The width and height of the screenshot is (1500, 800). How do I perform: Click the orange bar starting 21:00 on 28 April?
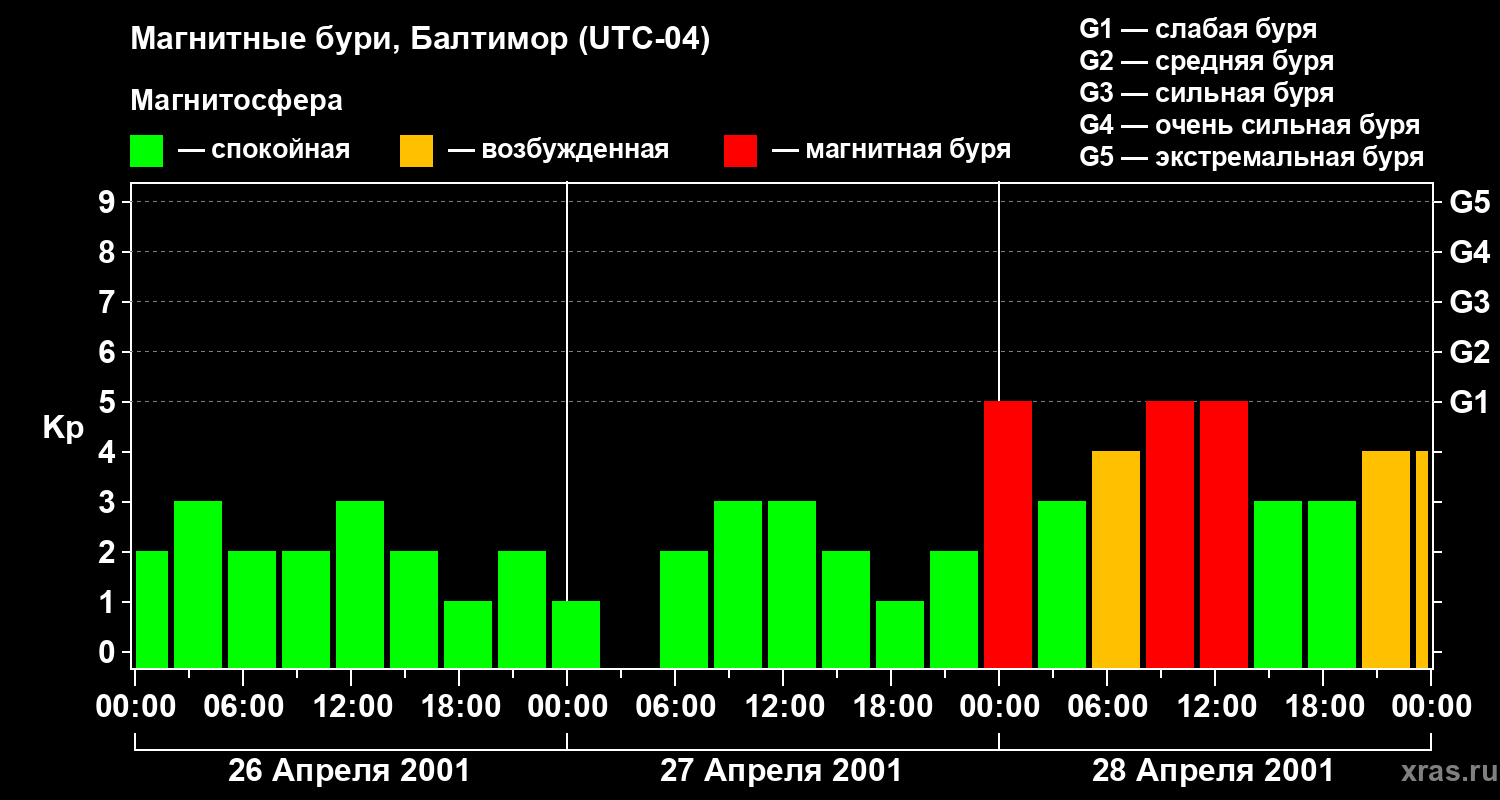click(x=1386, y=560)
